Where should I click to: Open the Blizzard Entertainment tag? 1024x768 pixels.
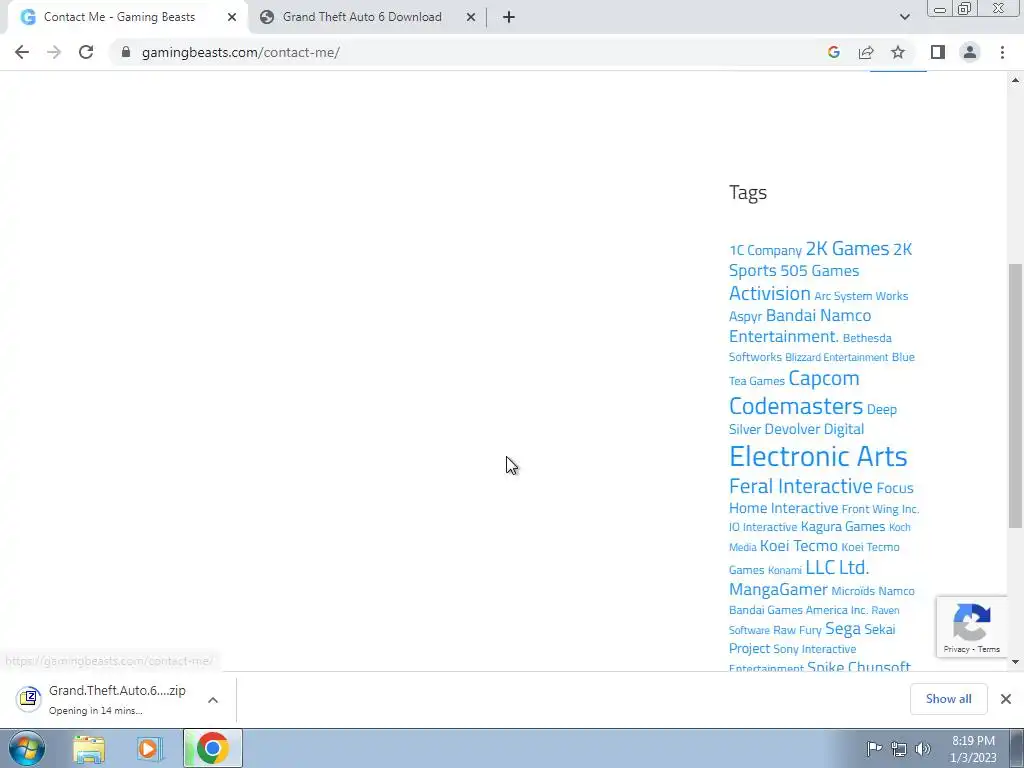coord(836,357)
